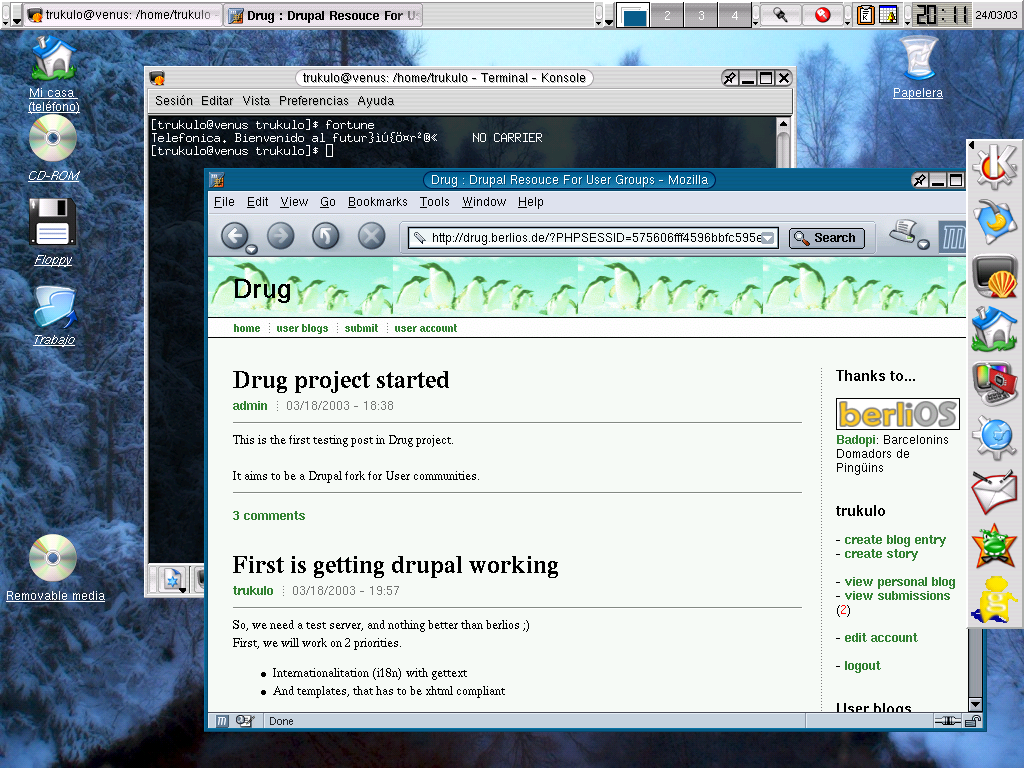Follow the submit navigation link
1024x768 pixels.
pos(361,328)
